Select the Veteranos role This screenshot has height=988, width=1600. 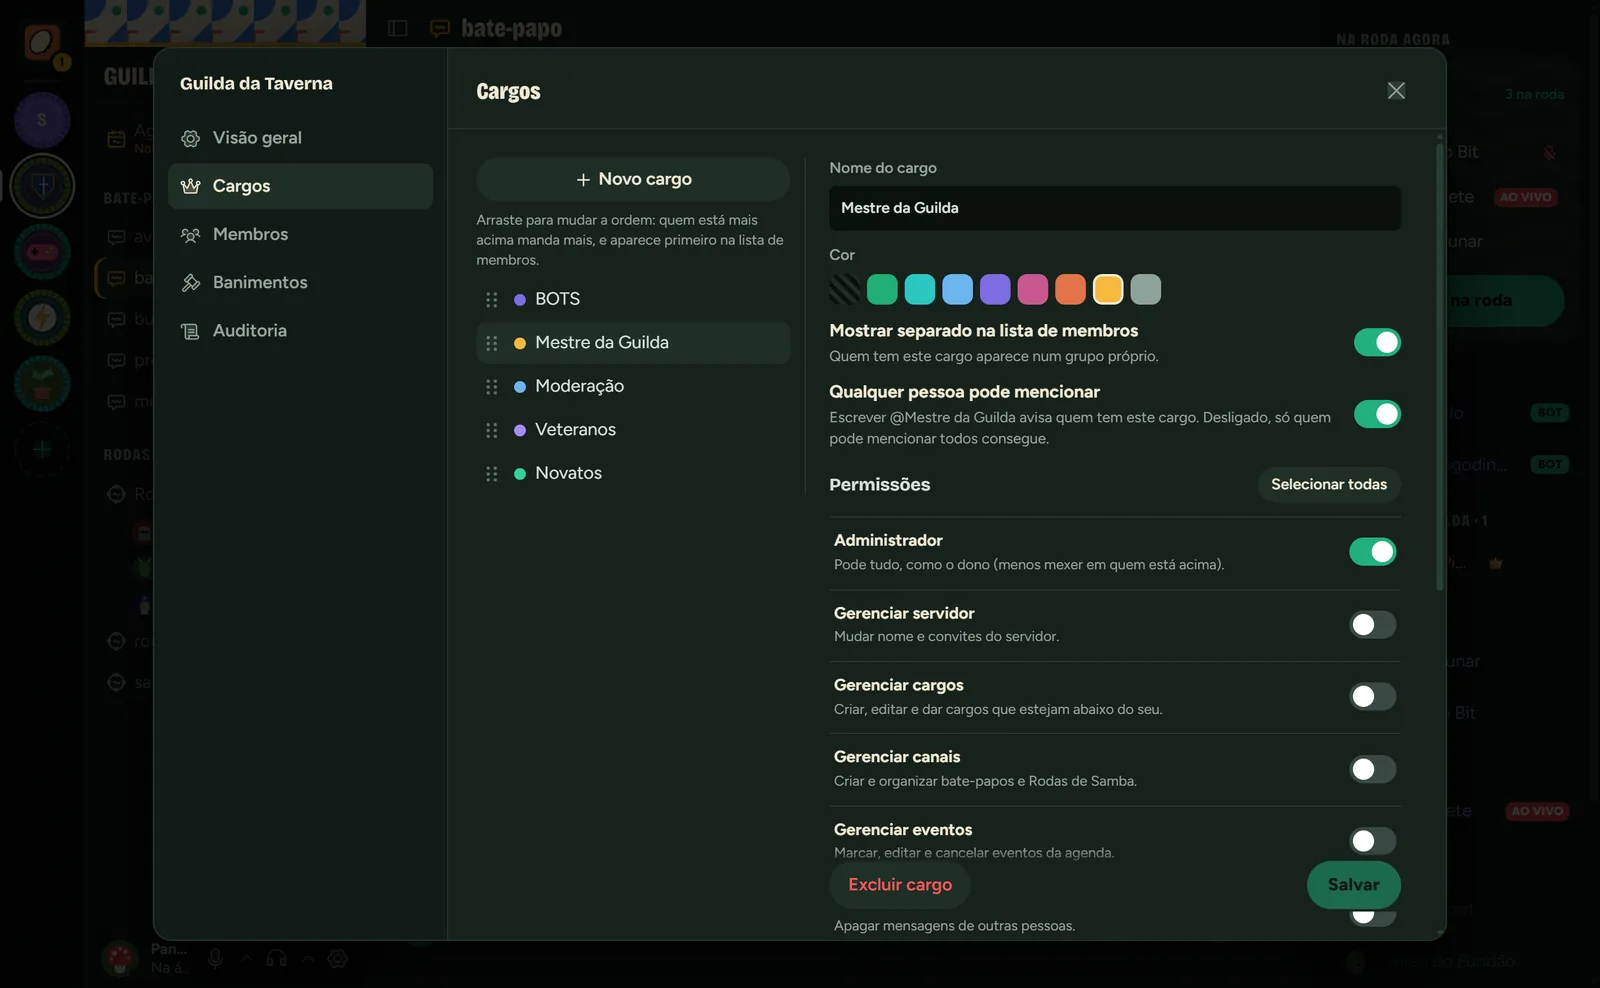pyautogui.click(x=633, y=430)
